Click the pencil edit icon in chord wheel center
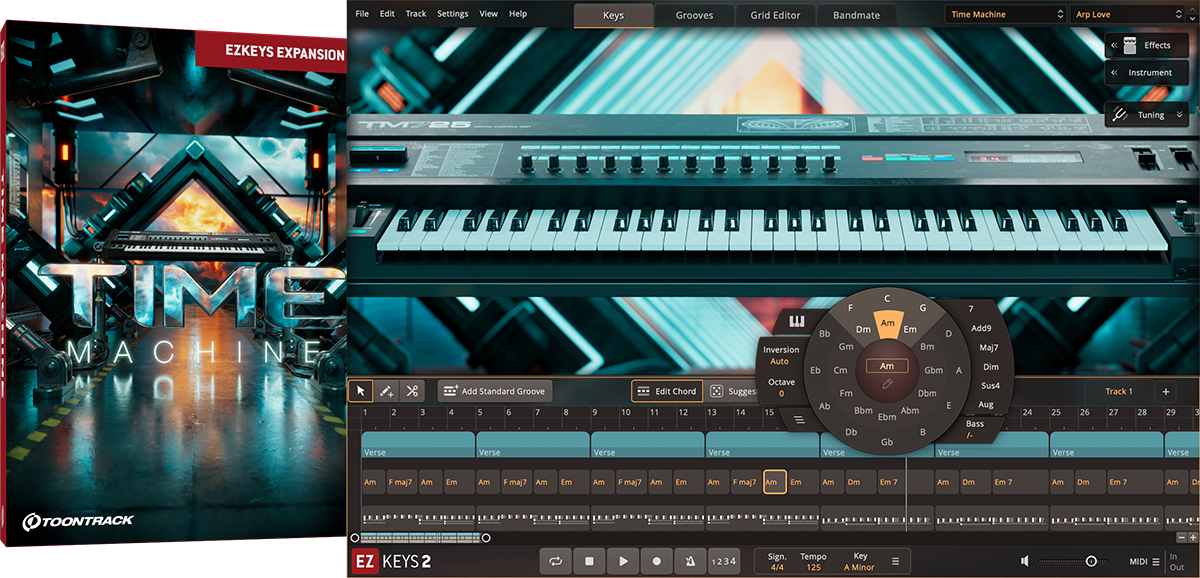The image size is (1200, 578). pos(887,384)
